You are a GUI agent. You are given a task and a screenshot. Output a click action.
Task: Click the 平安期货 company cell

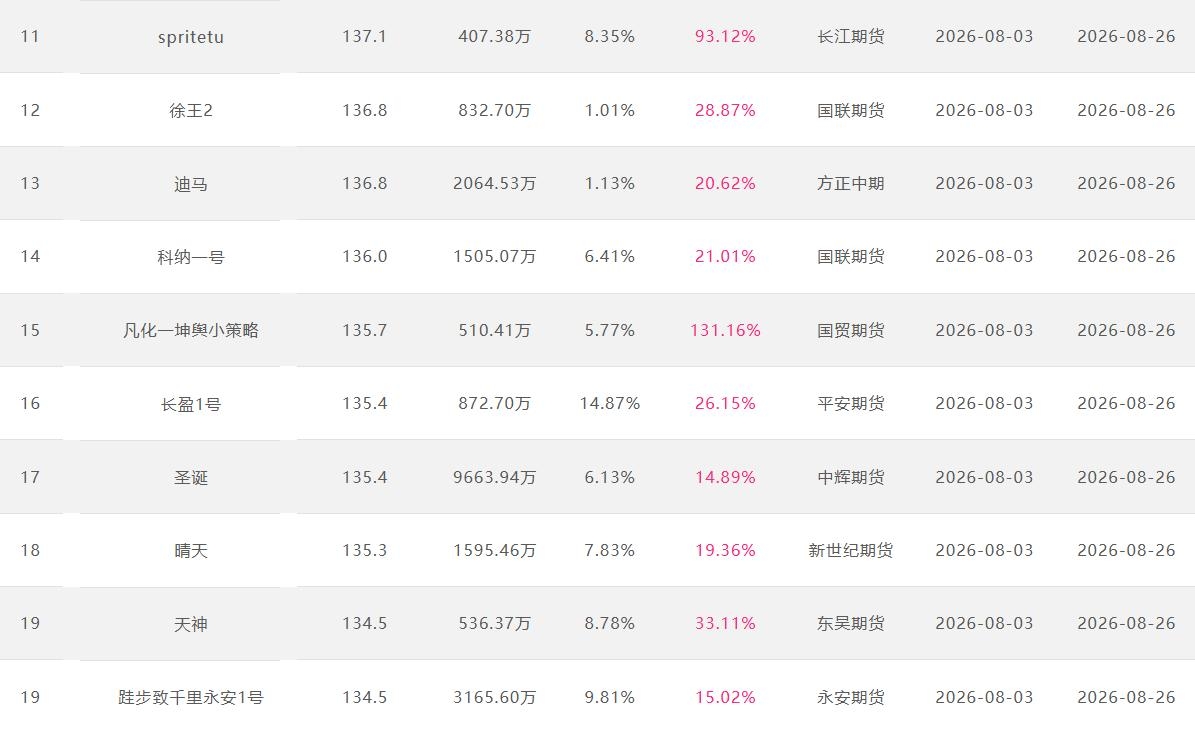coord(851,404)
